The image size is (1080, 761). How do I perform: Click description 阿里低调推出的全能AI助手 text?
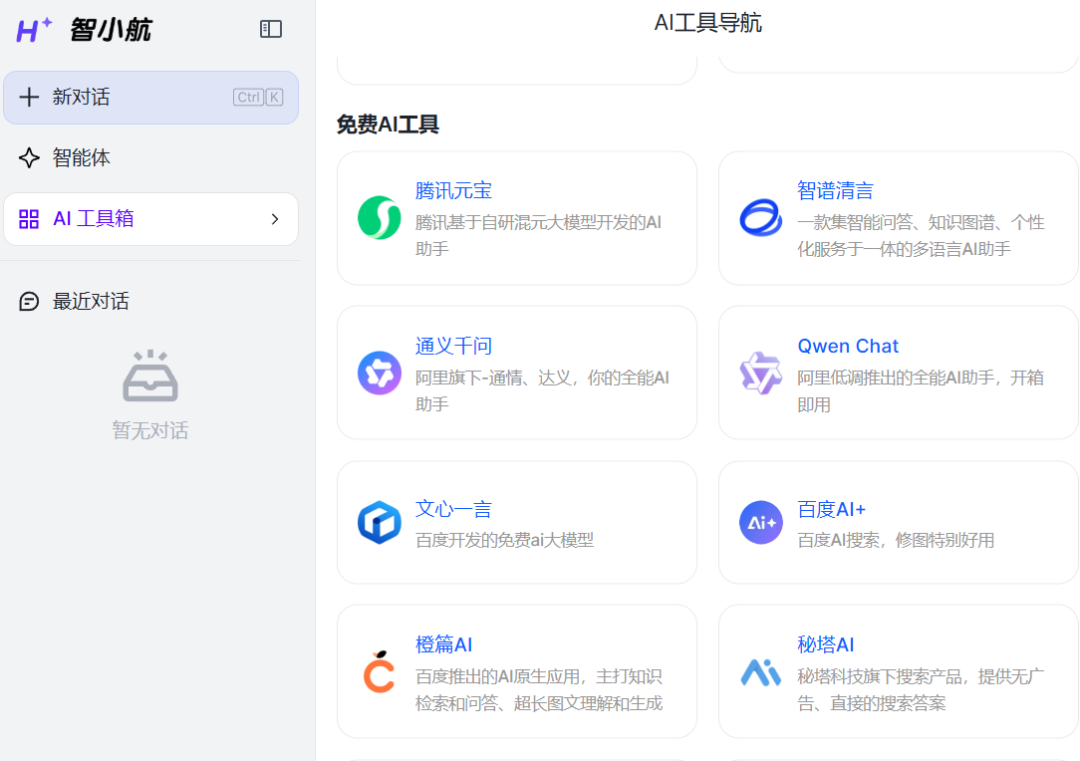click(921, 390)
